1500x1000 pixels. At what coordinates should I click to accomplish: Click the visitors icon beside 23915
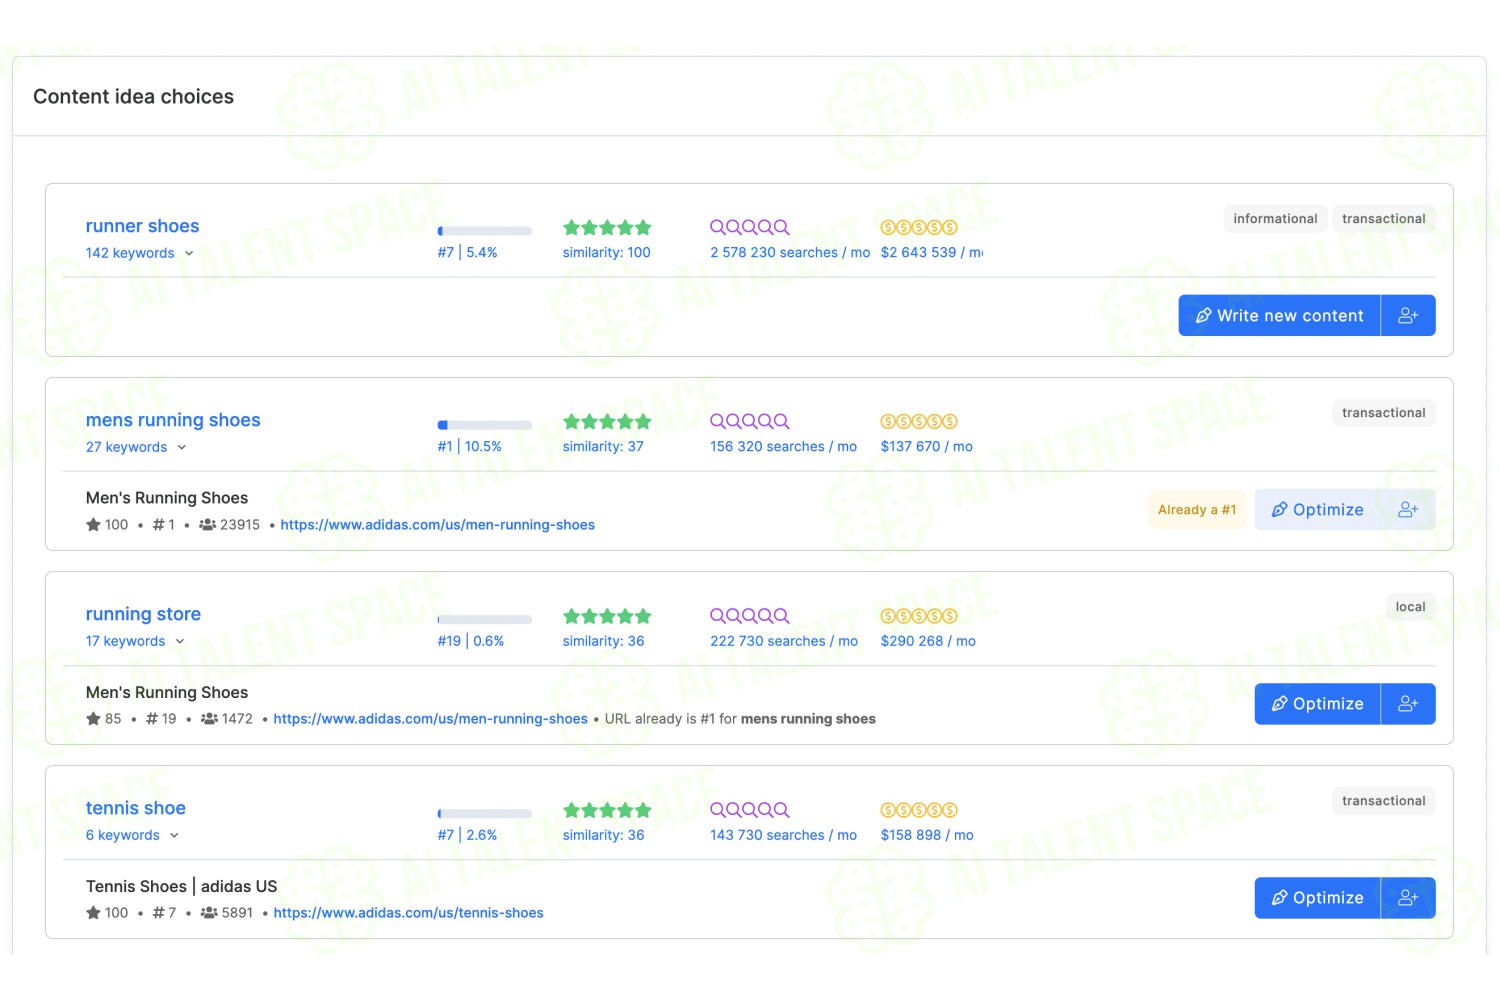207,524
